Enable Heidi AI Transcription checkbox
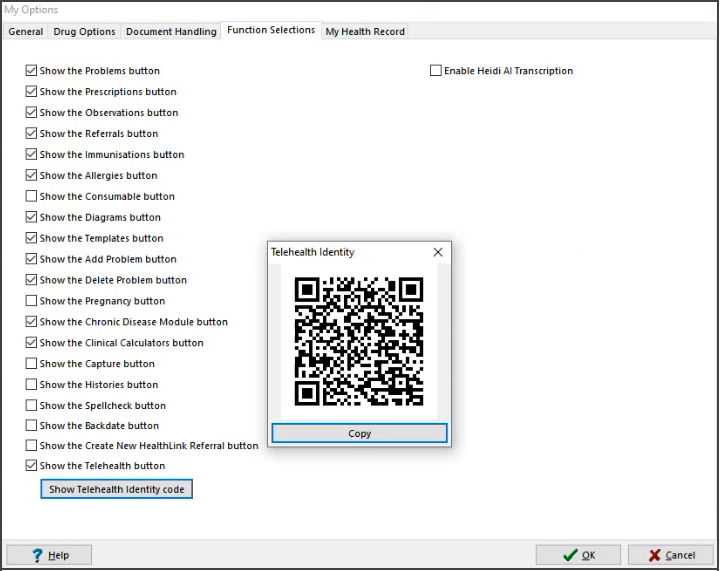Image resolution: width=720 pixels, height=571 pixels. coord(436,71)
